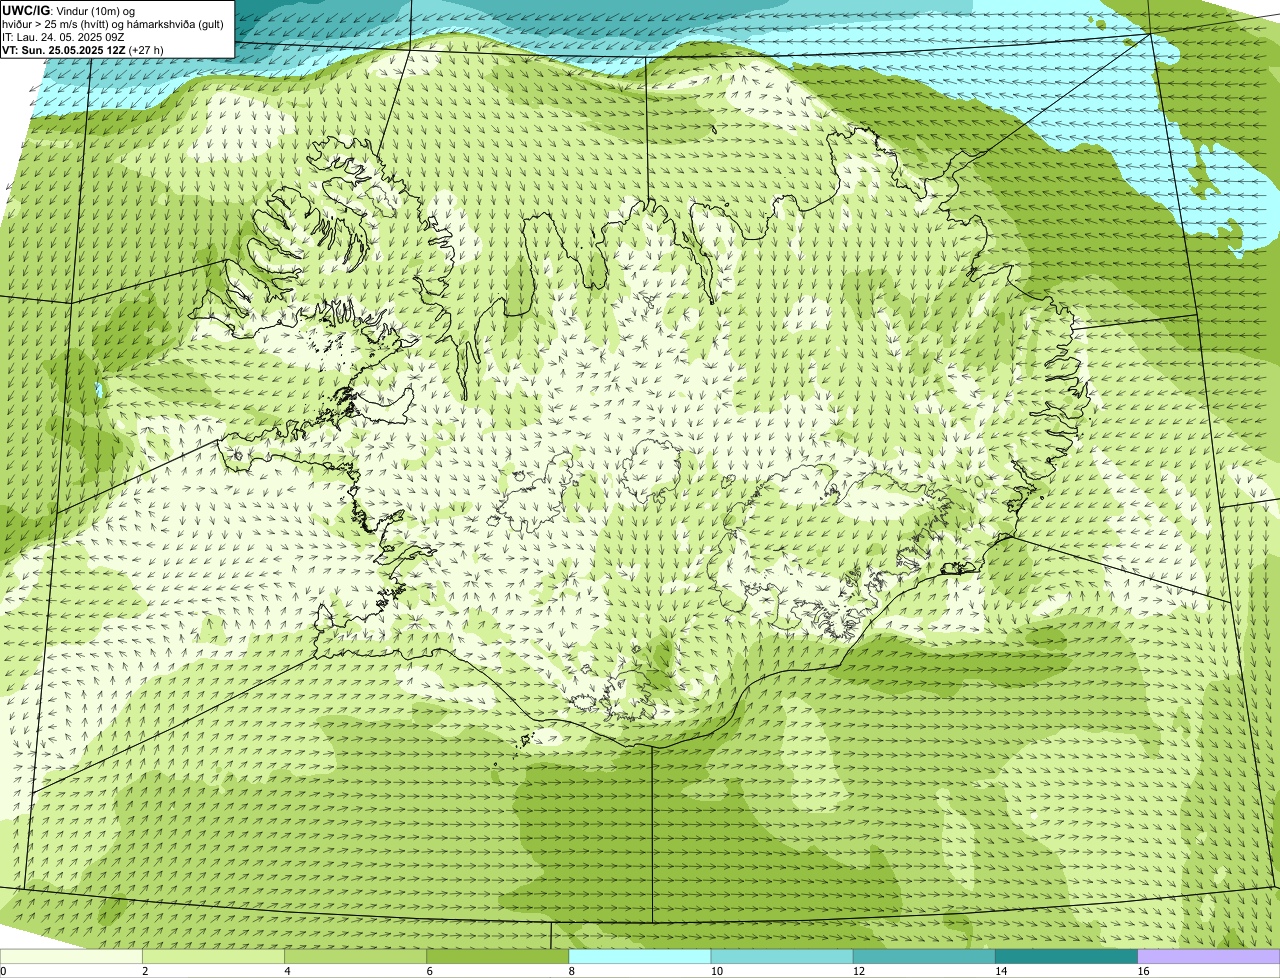1280x978 pixels.
Task: Click the "8" tick label on the color scale
Action: click(x=572, y=971)
